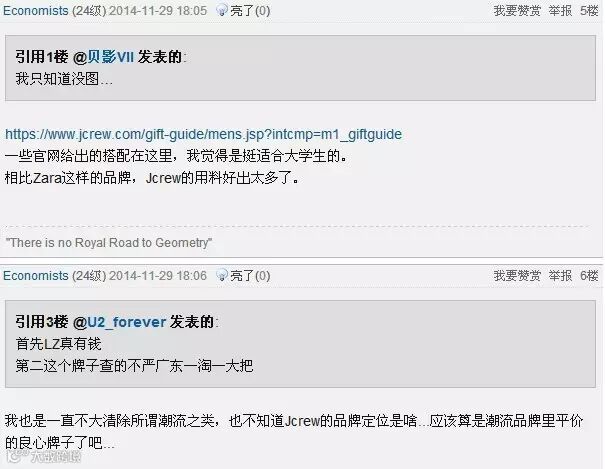Screen dimensions: 605x469
Task: Click 亮了(0) on the 18:05 post
Action: point(250,10)
